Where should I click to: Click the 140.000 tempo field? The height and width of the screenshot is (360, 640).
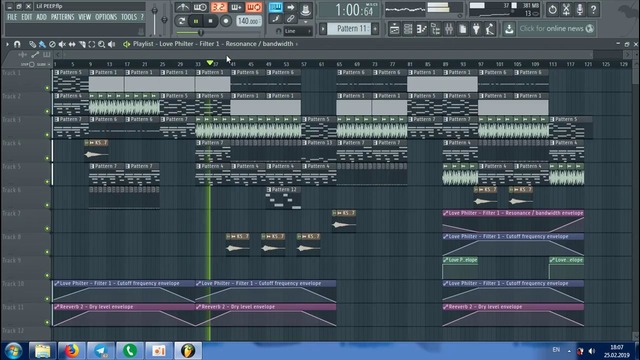point(249,21)
